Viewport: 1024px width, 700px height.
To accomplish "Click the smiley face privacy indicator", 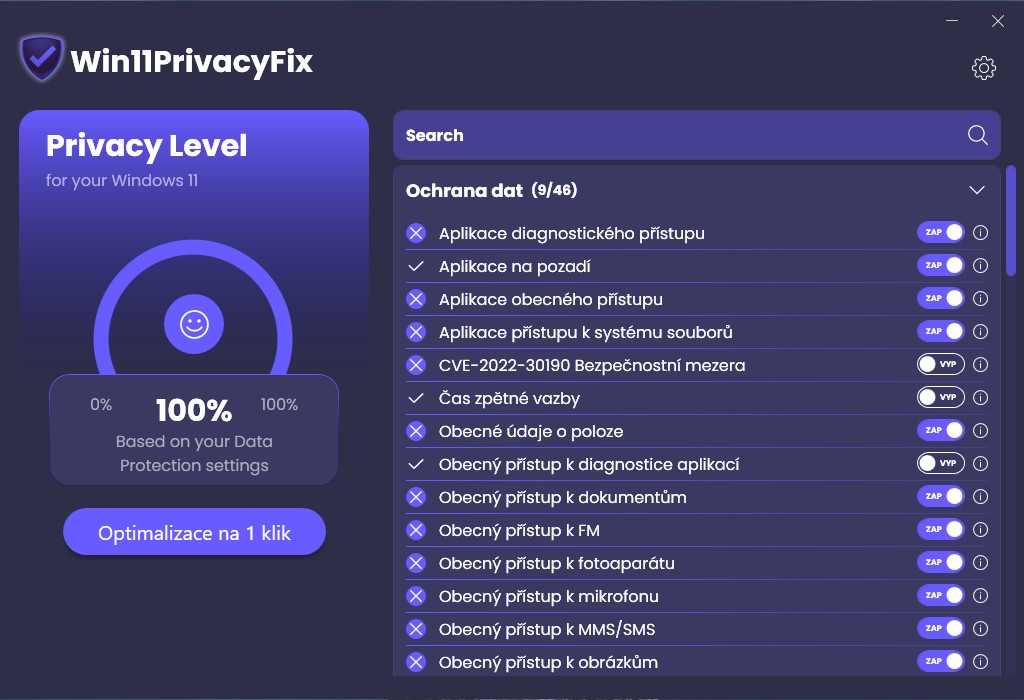I will [194, 324].
